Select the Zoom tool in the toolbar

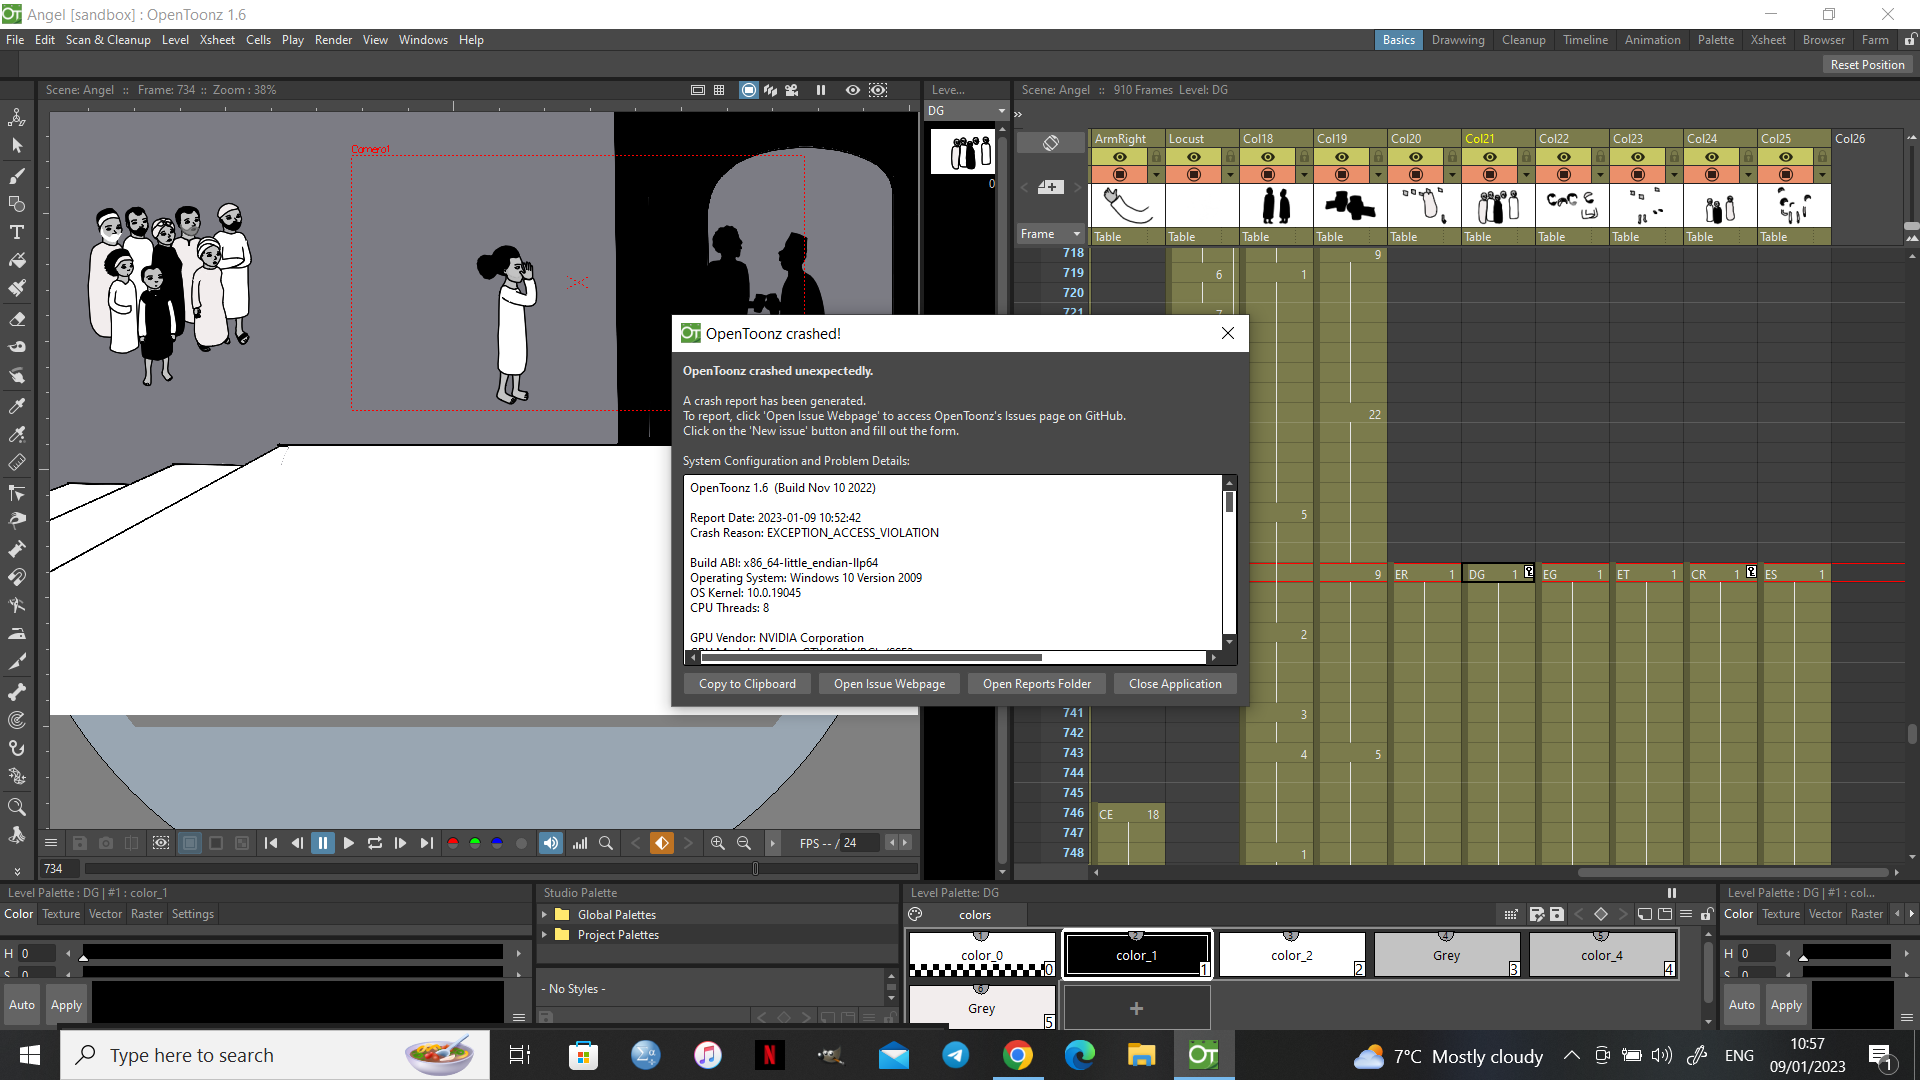coord(17,807)
